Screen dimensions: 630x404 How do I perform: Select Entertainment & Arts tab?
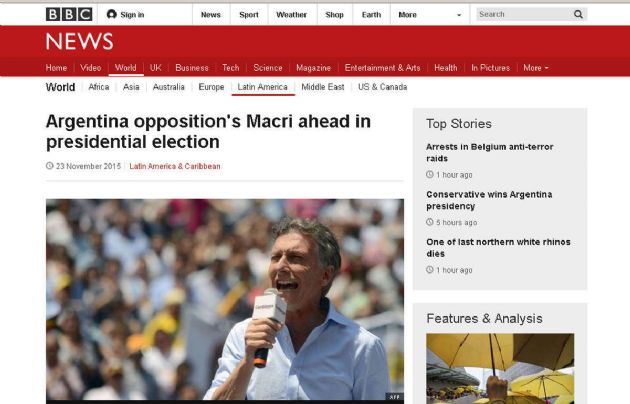[382, 68]
